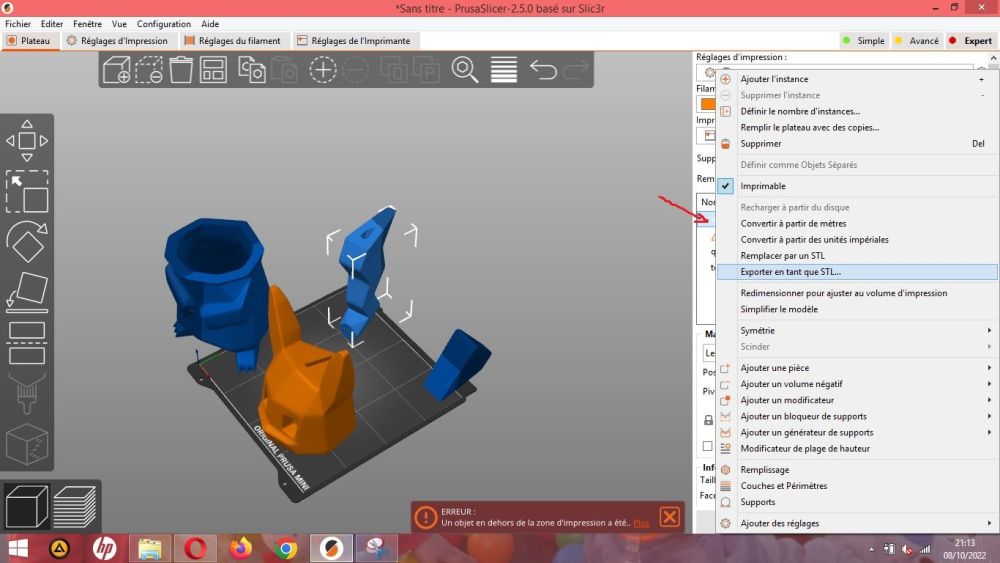Choose Remplacer par un STL

(x=857, y=256)
